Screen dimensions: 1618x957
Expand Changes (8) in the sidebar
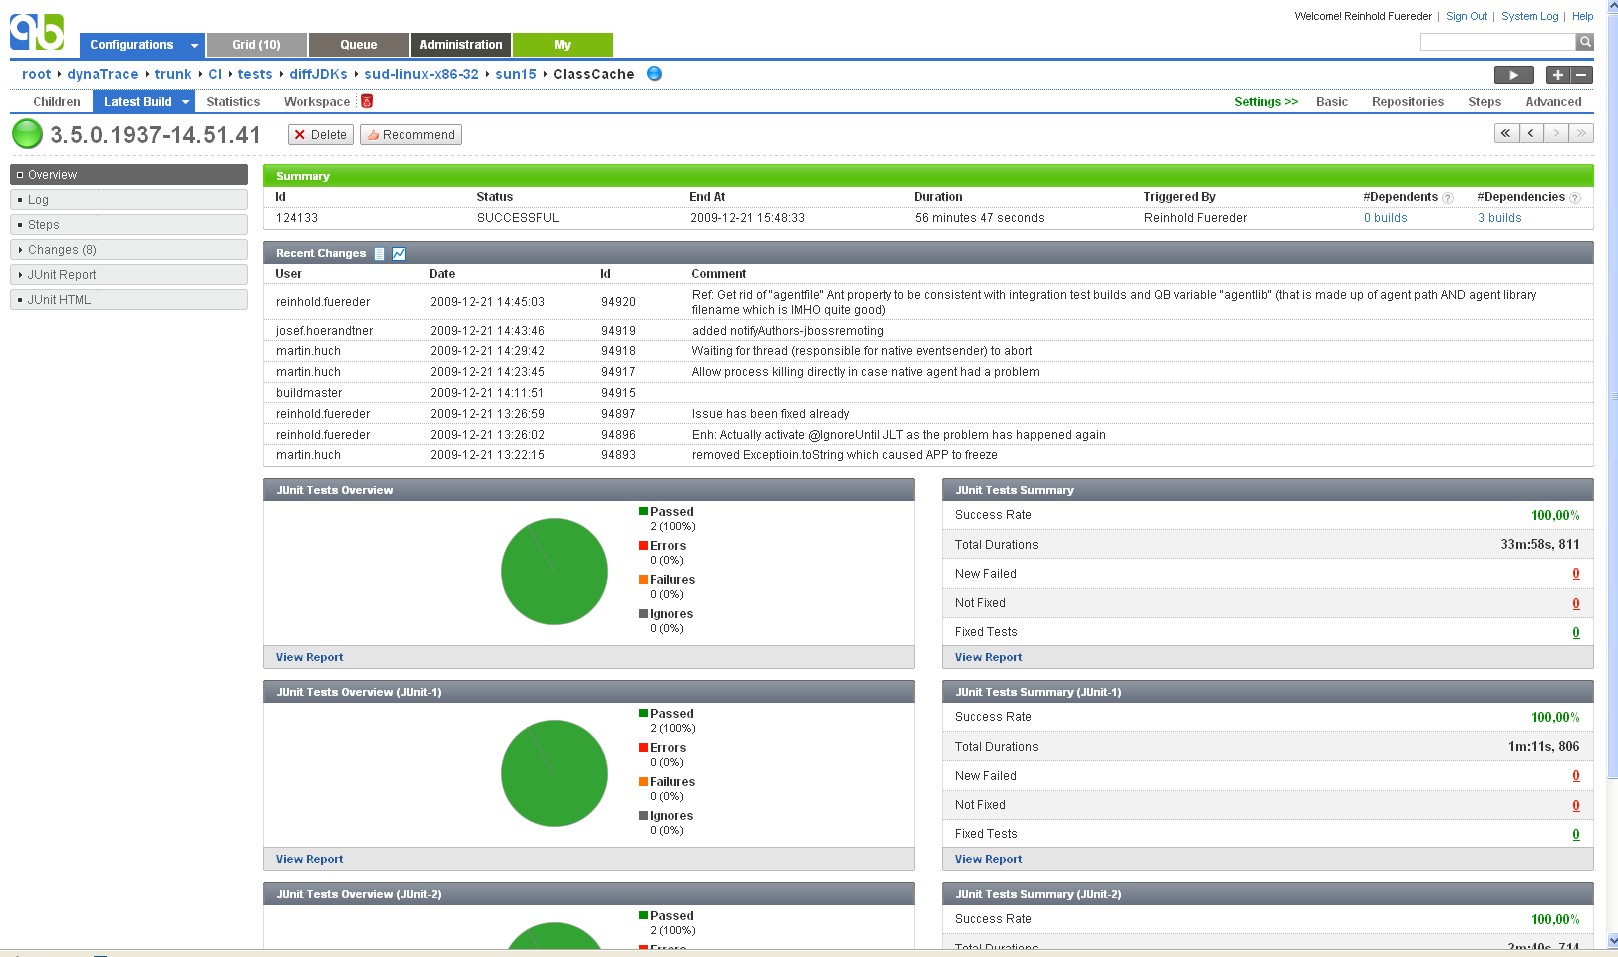21,250
